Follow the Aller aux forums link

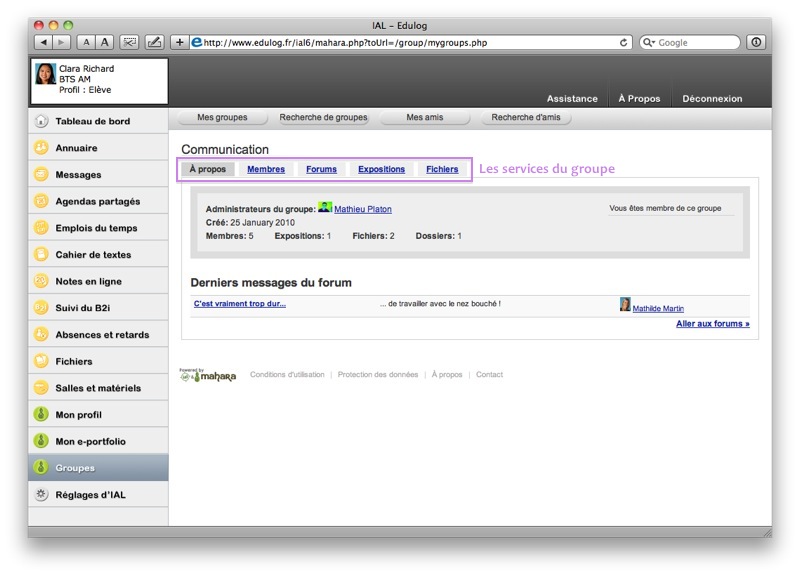712,324
